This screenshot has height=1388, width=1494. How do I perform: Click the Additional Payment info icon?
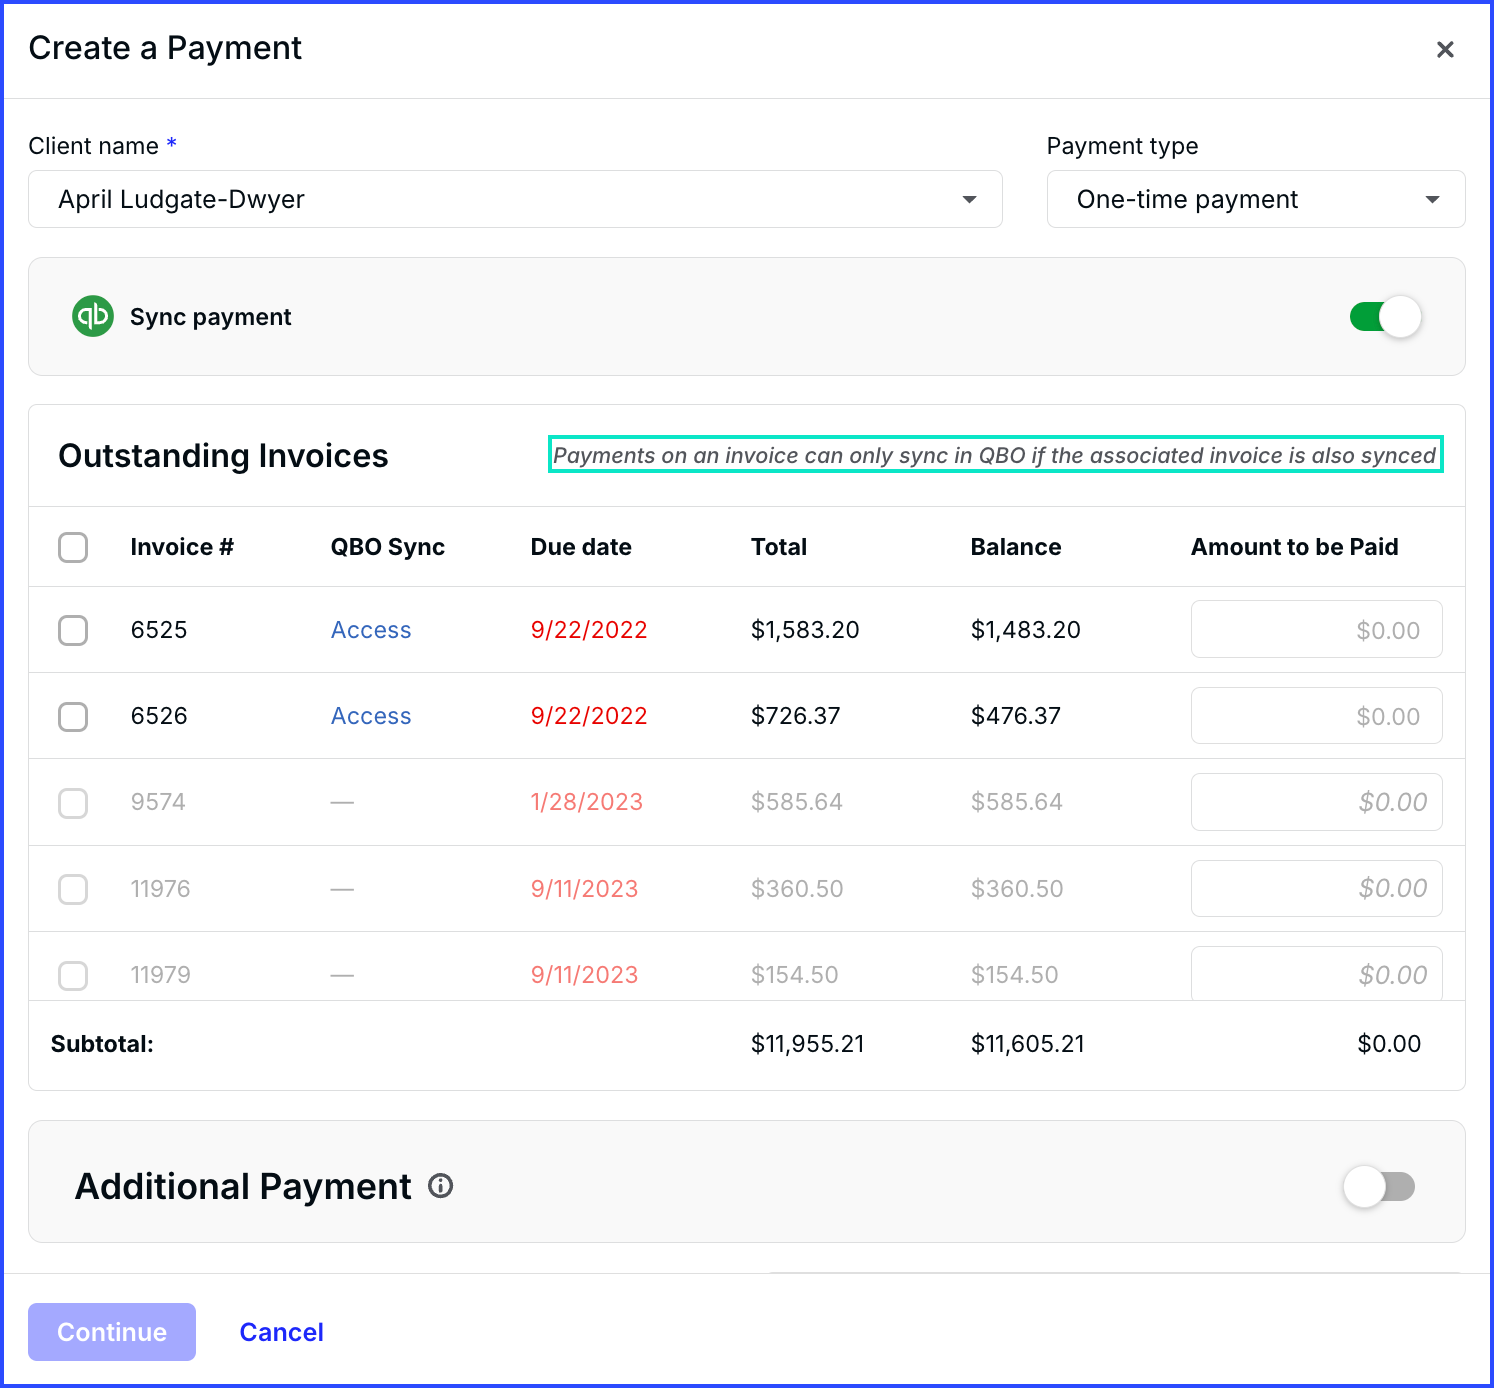tap(441, 1186)
